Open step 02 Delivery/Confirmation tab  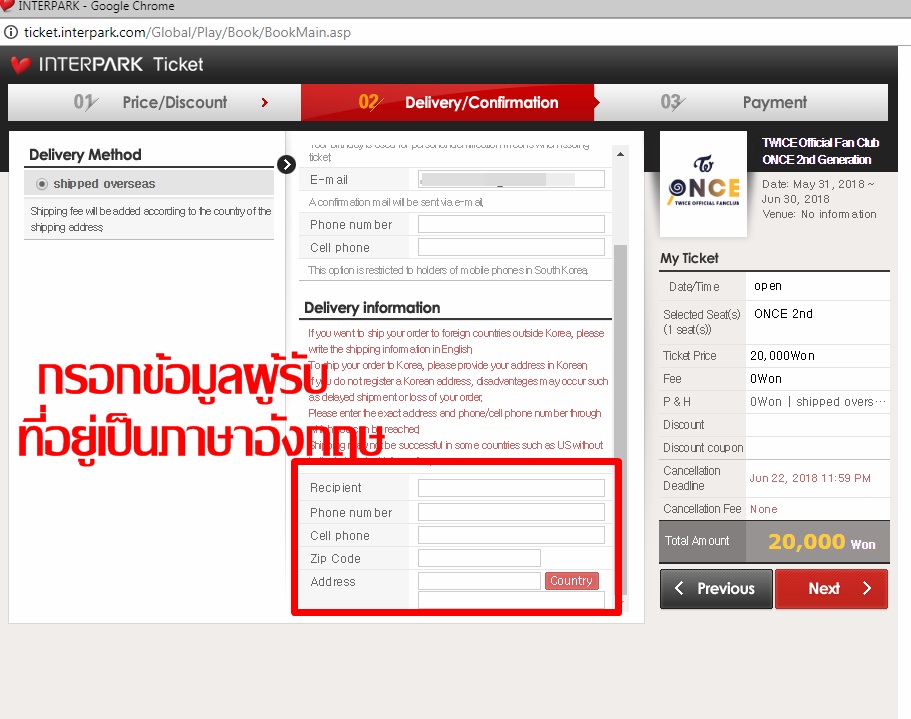tap(447, 102)
